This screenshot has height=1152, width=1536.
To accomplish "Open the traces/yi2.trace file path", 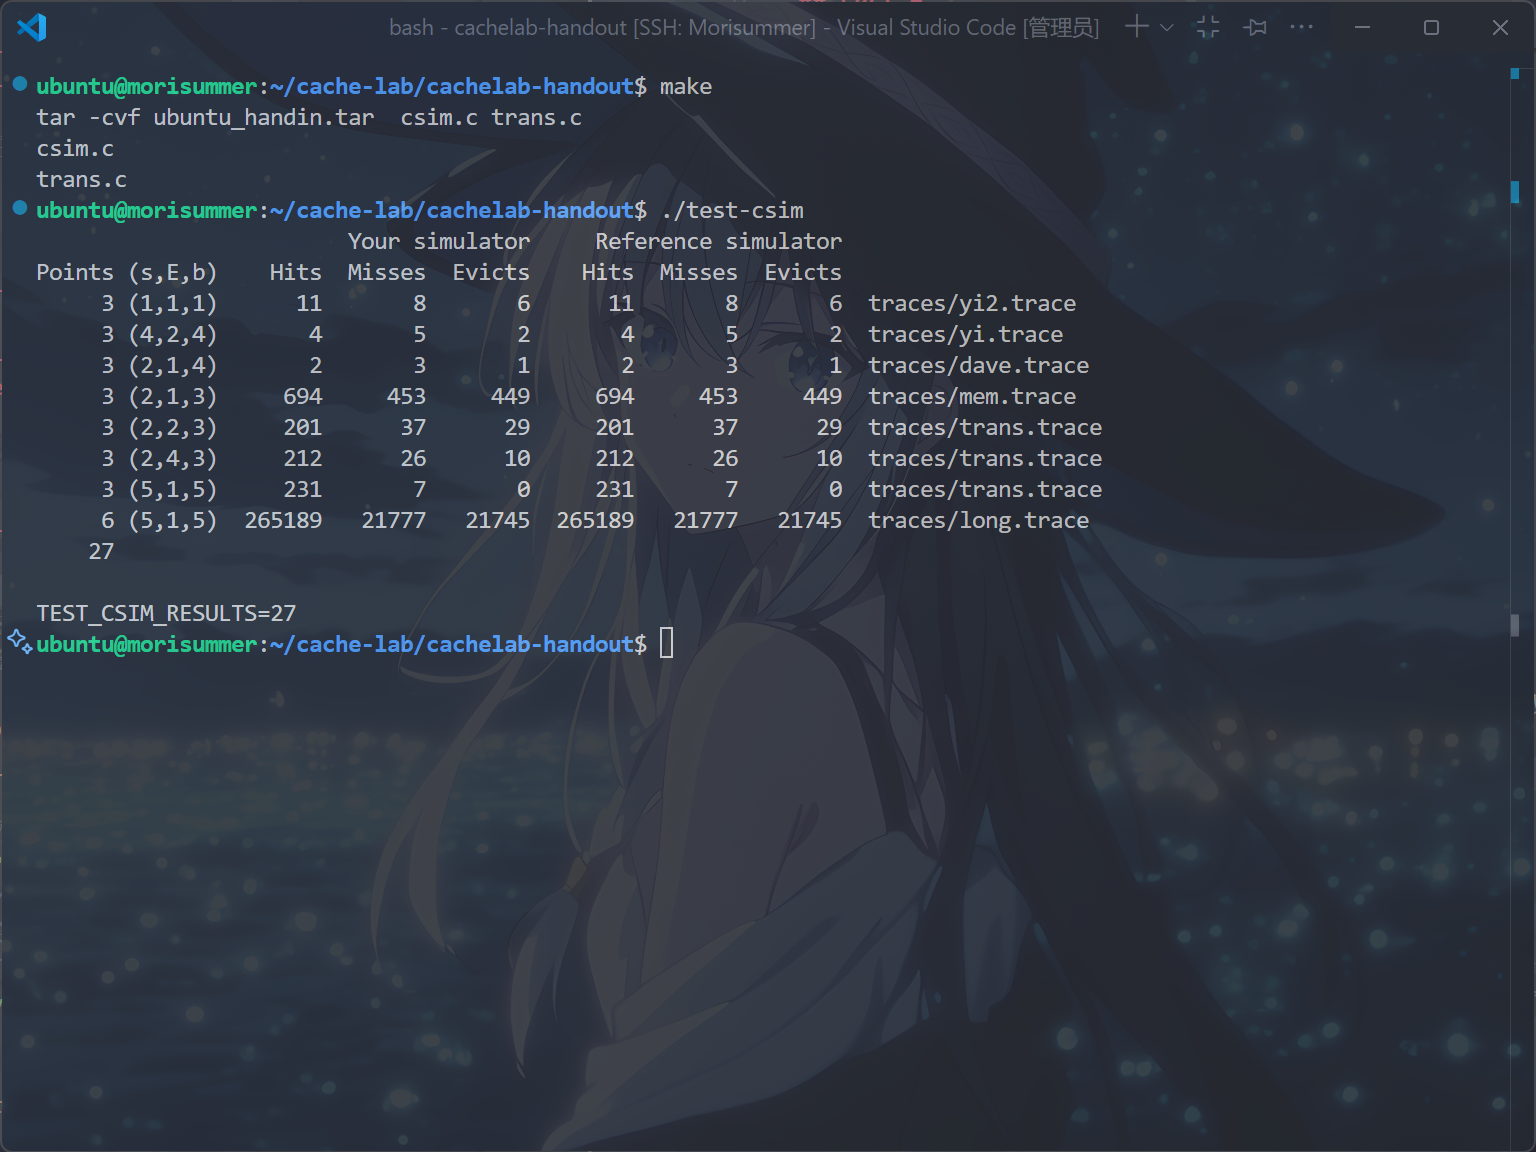I will click(x=971, y=303).
